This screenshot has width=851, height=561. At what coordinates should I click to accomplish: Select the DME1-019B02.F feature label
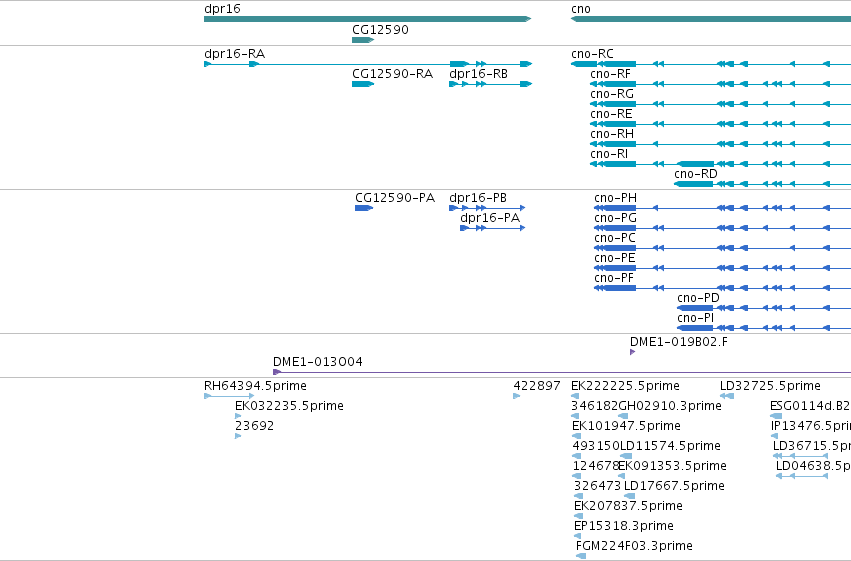pyautogui.click(x=679, y=342)
